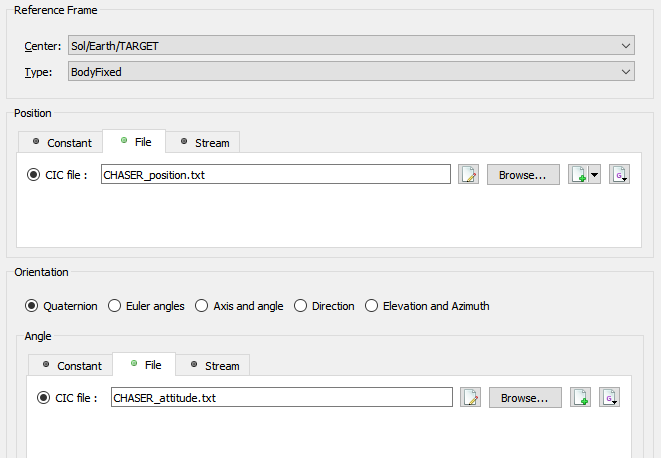This screenshot has width=661, height=458.
Task: Choose Elevation and Azimuth option
Action: (x=427, y=306)
